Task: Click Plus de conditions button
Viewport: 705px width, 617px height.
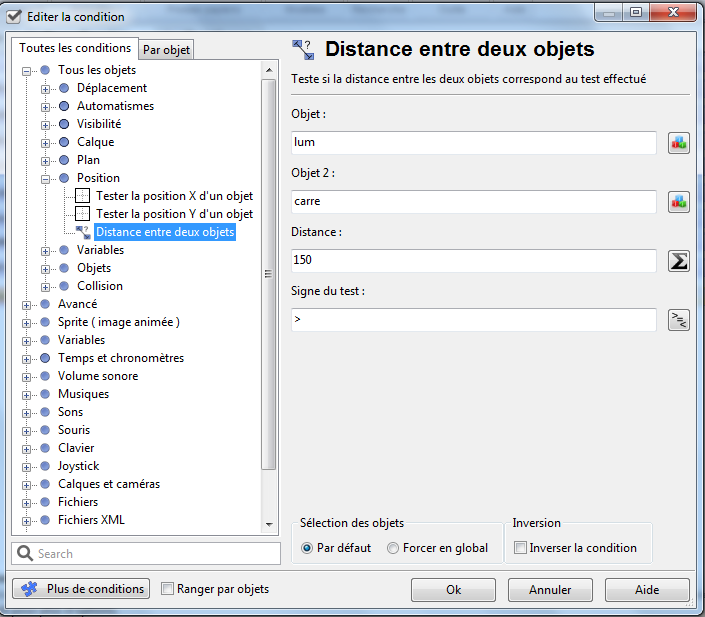Action: 81,589
